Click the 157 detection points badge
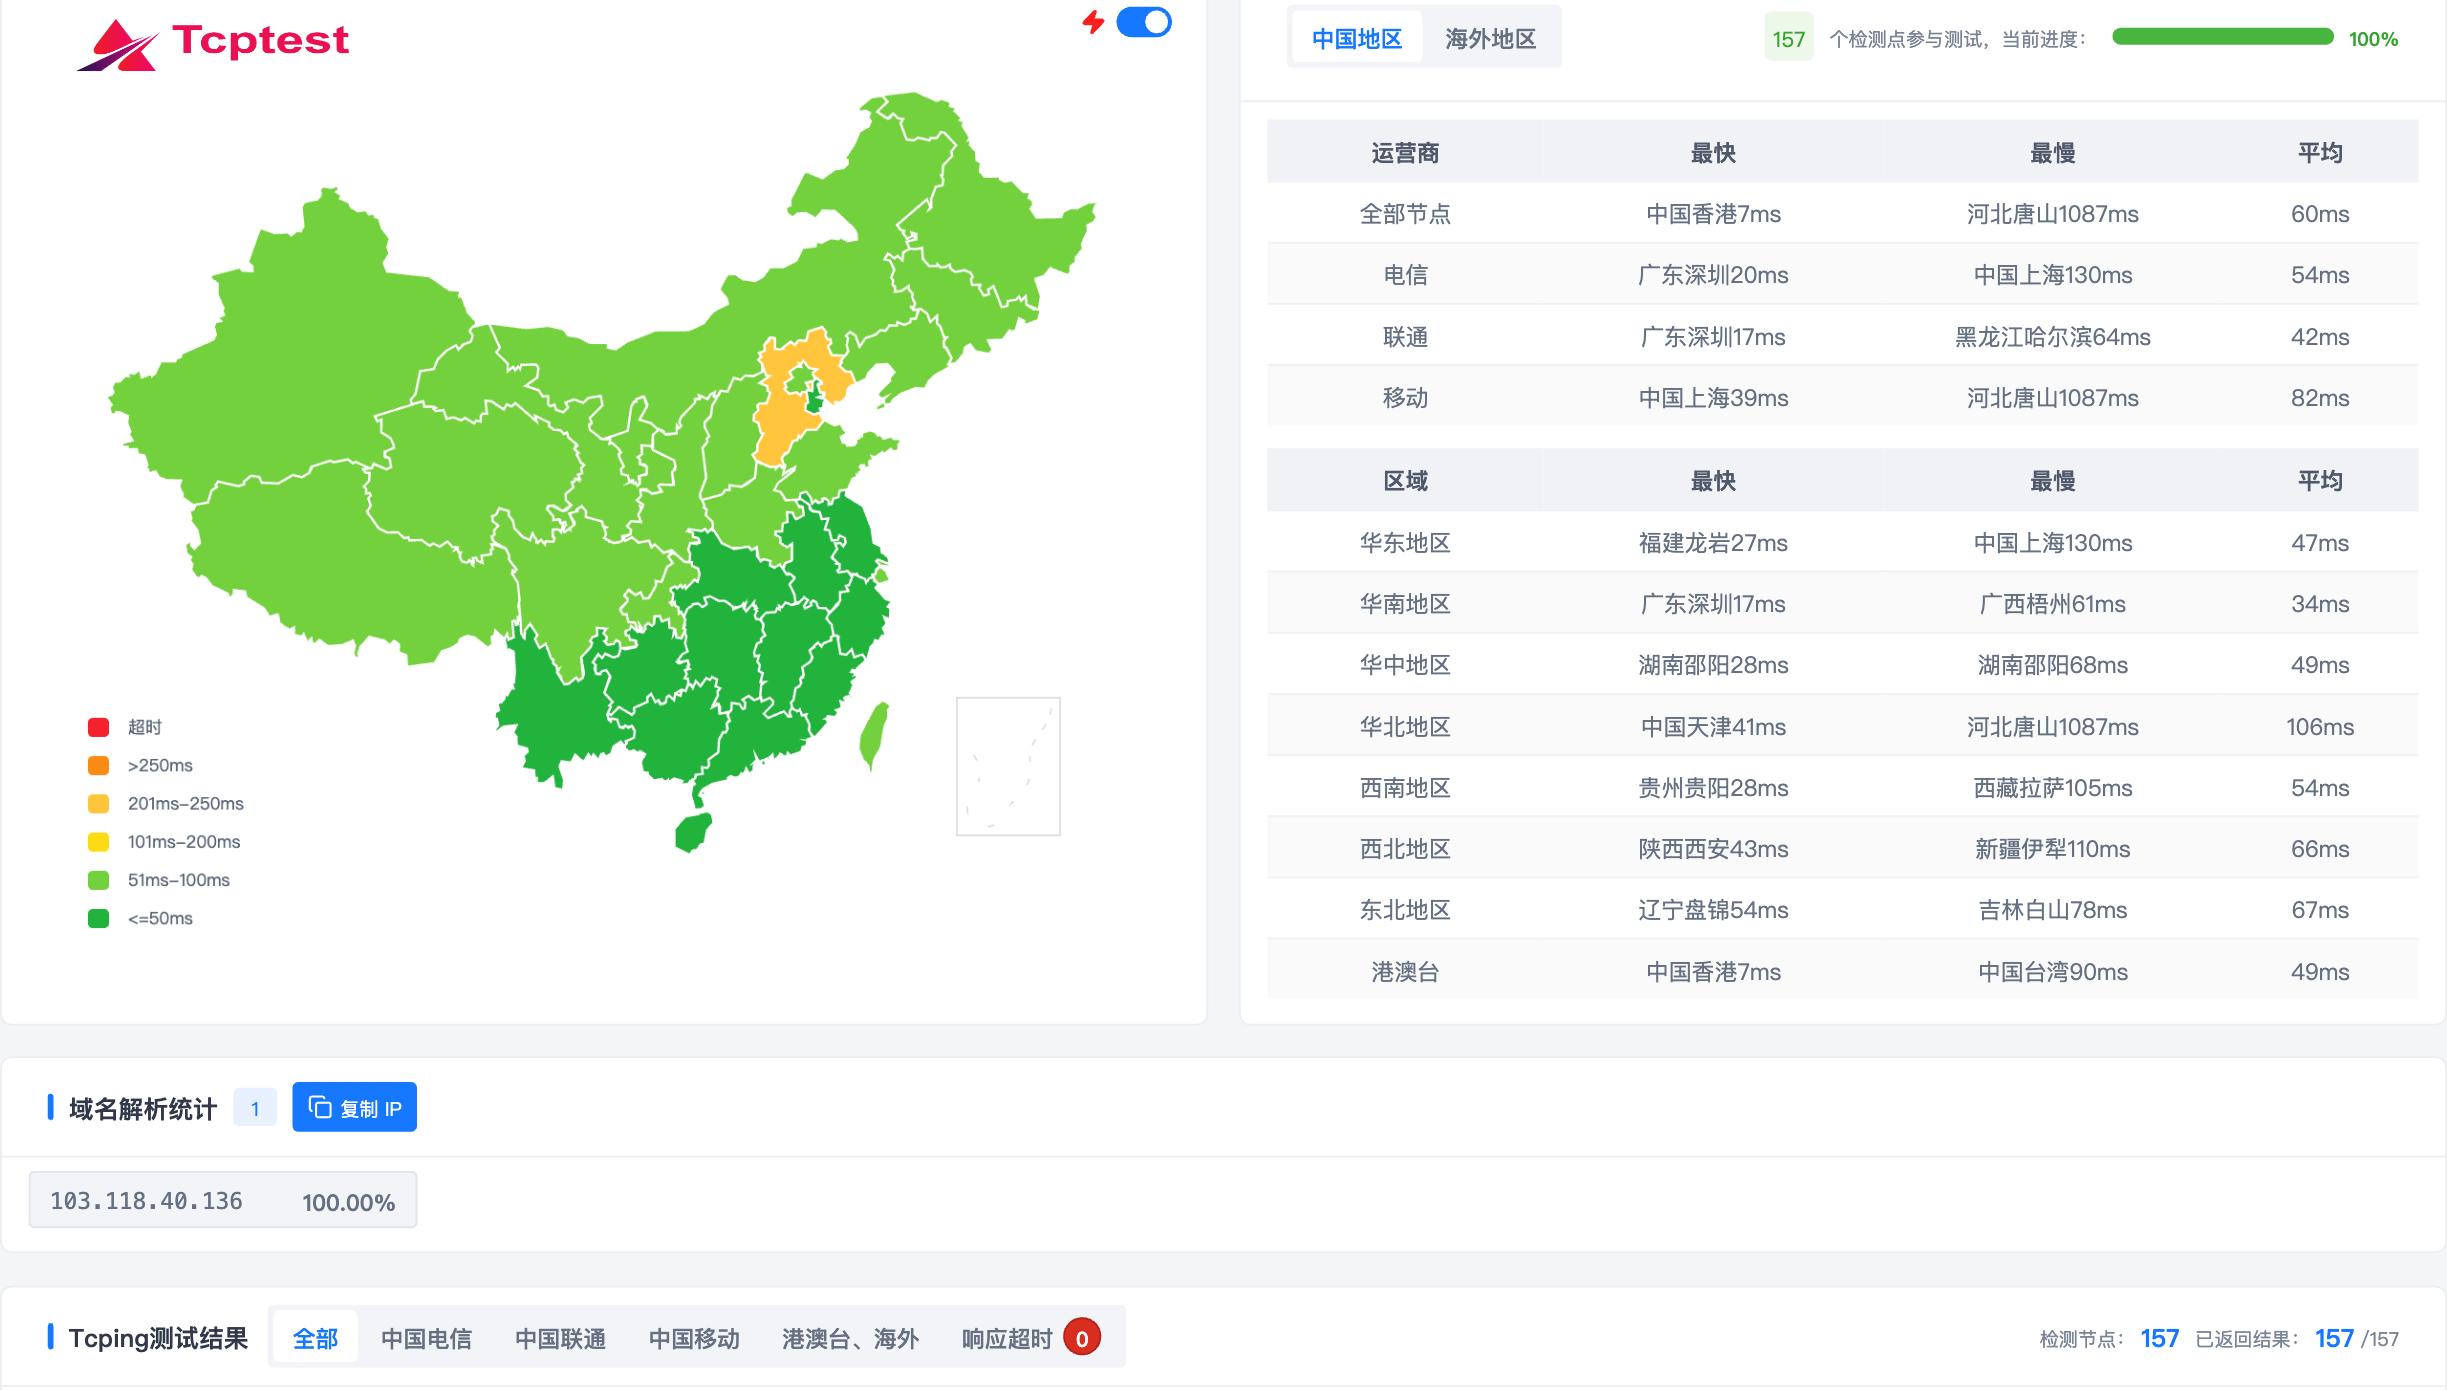The image size is (2447, 1390). (1788, 39)
